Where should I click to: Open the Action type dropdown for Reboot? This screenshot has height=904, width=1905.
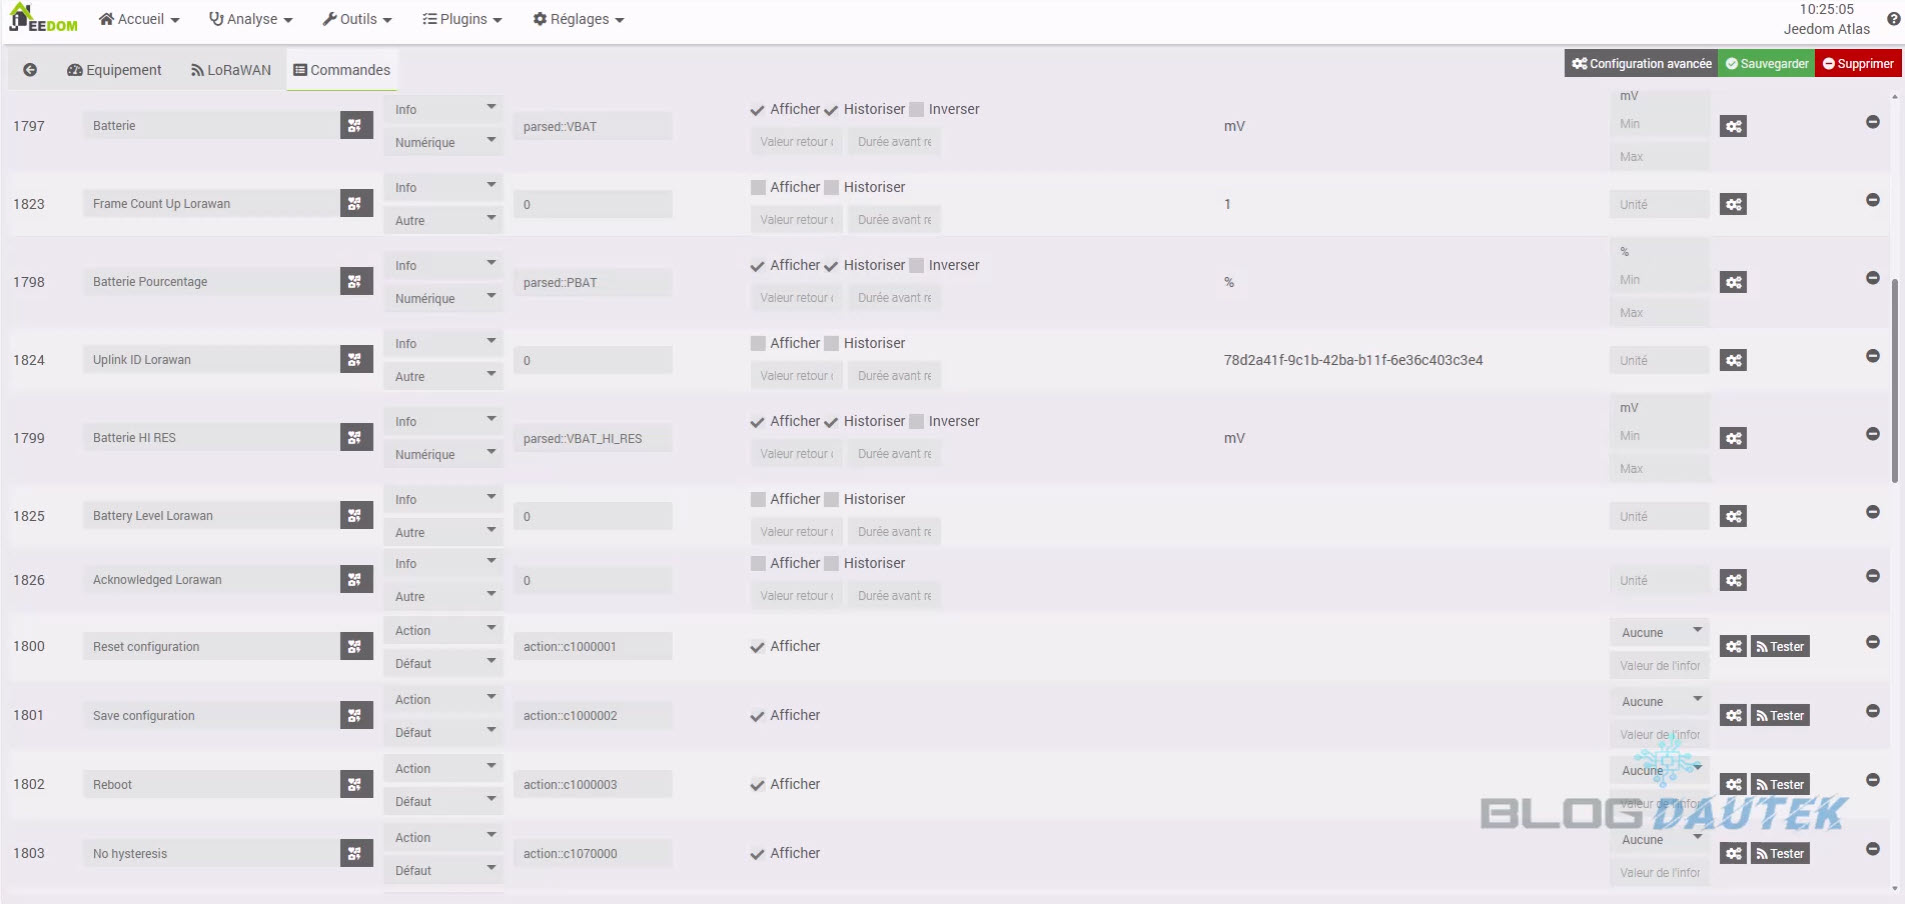click(442, 769)
